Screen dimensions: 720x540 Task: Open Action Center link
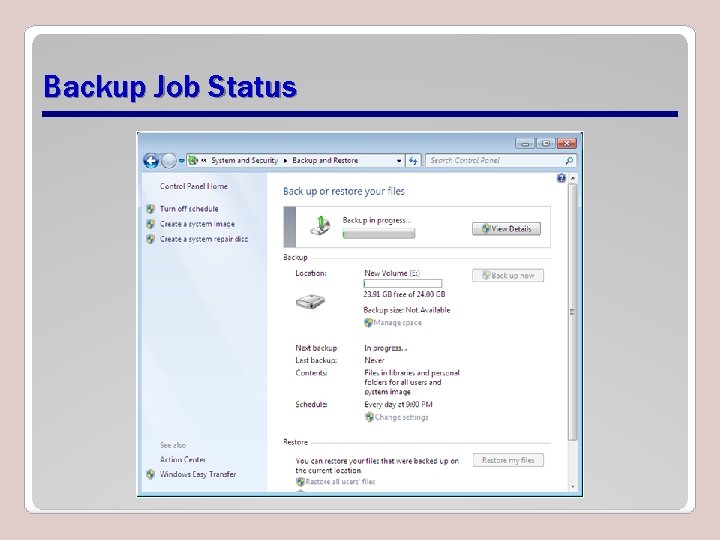pos(183,459)
